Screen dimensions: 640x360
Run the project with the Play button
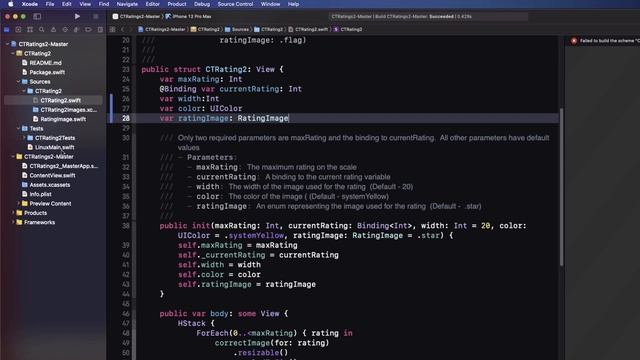[x=77, y=16]
